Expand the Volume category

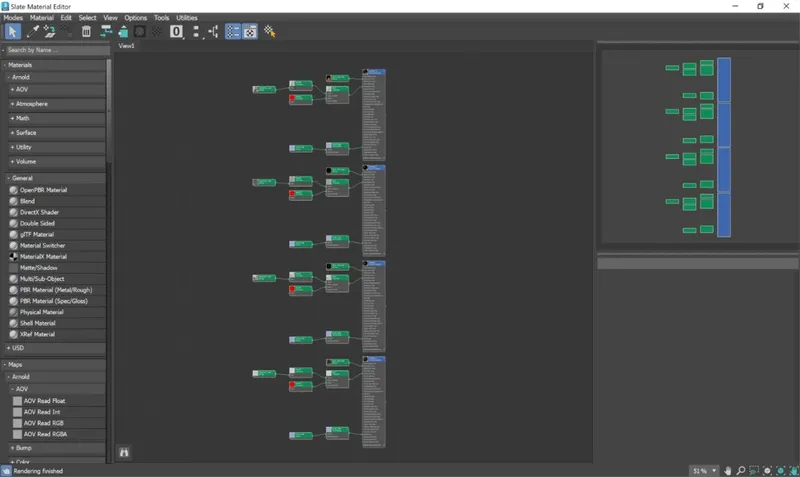coord(57,161)
